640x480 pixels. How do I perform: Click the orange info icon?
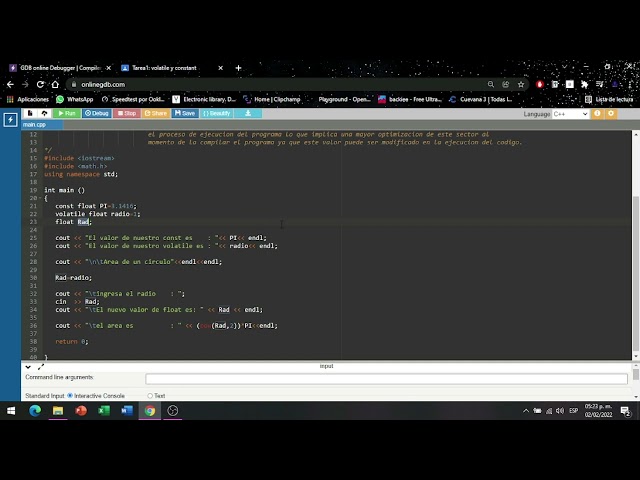tap(597, 113)
